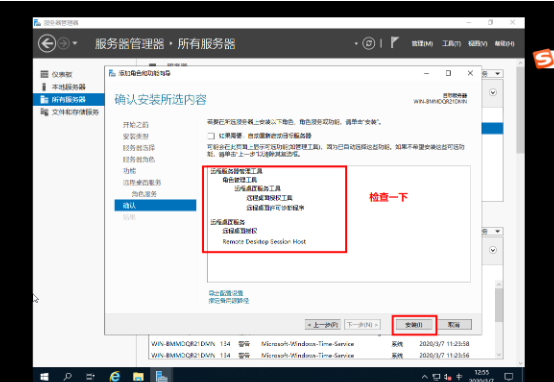This screenshot has height=382, width=554.
Task: Open File Explorer from the taskbar
Action: (x=138, y=376)
